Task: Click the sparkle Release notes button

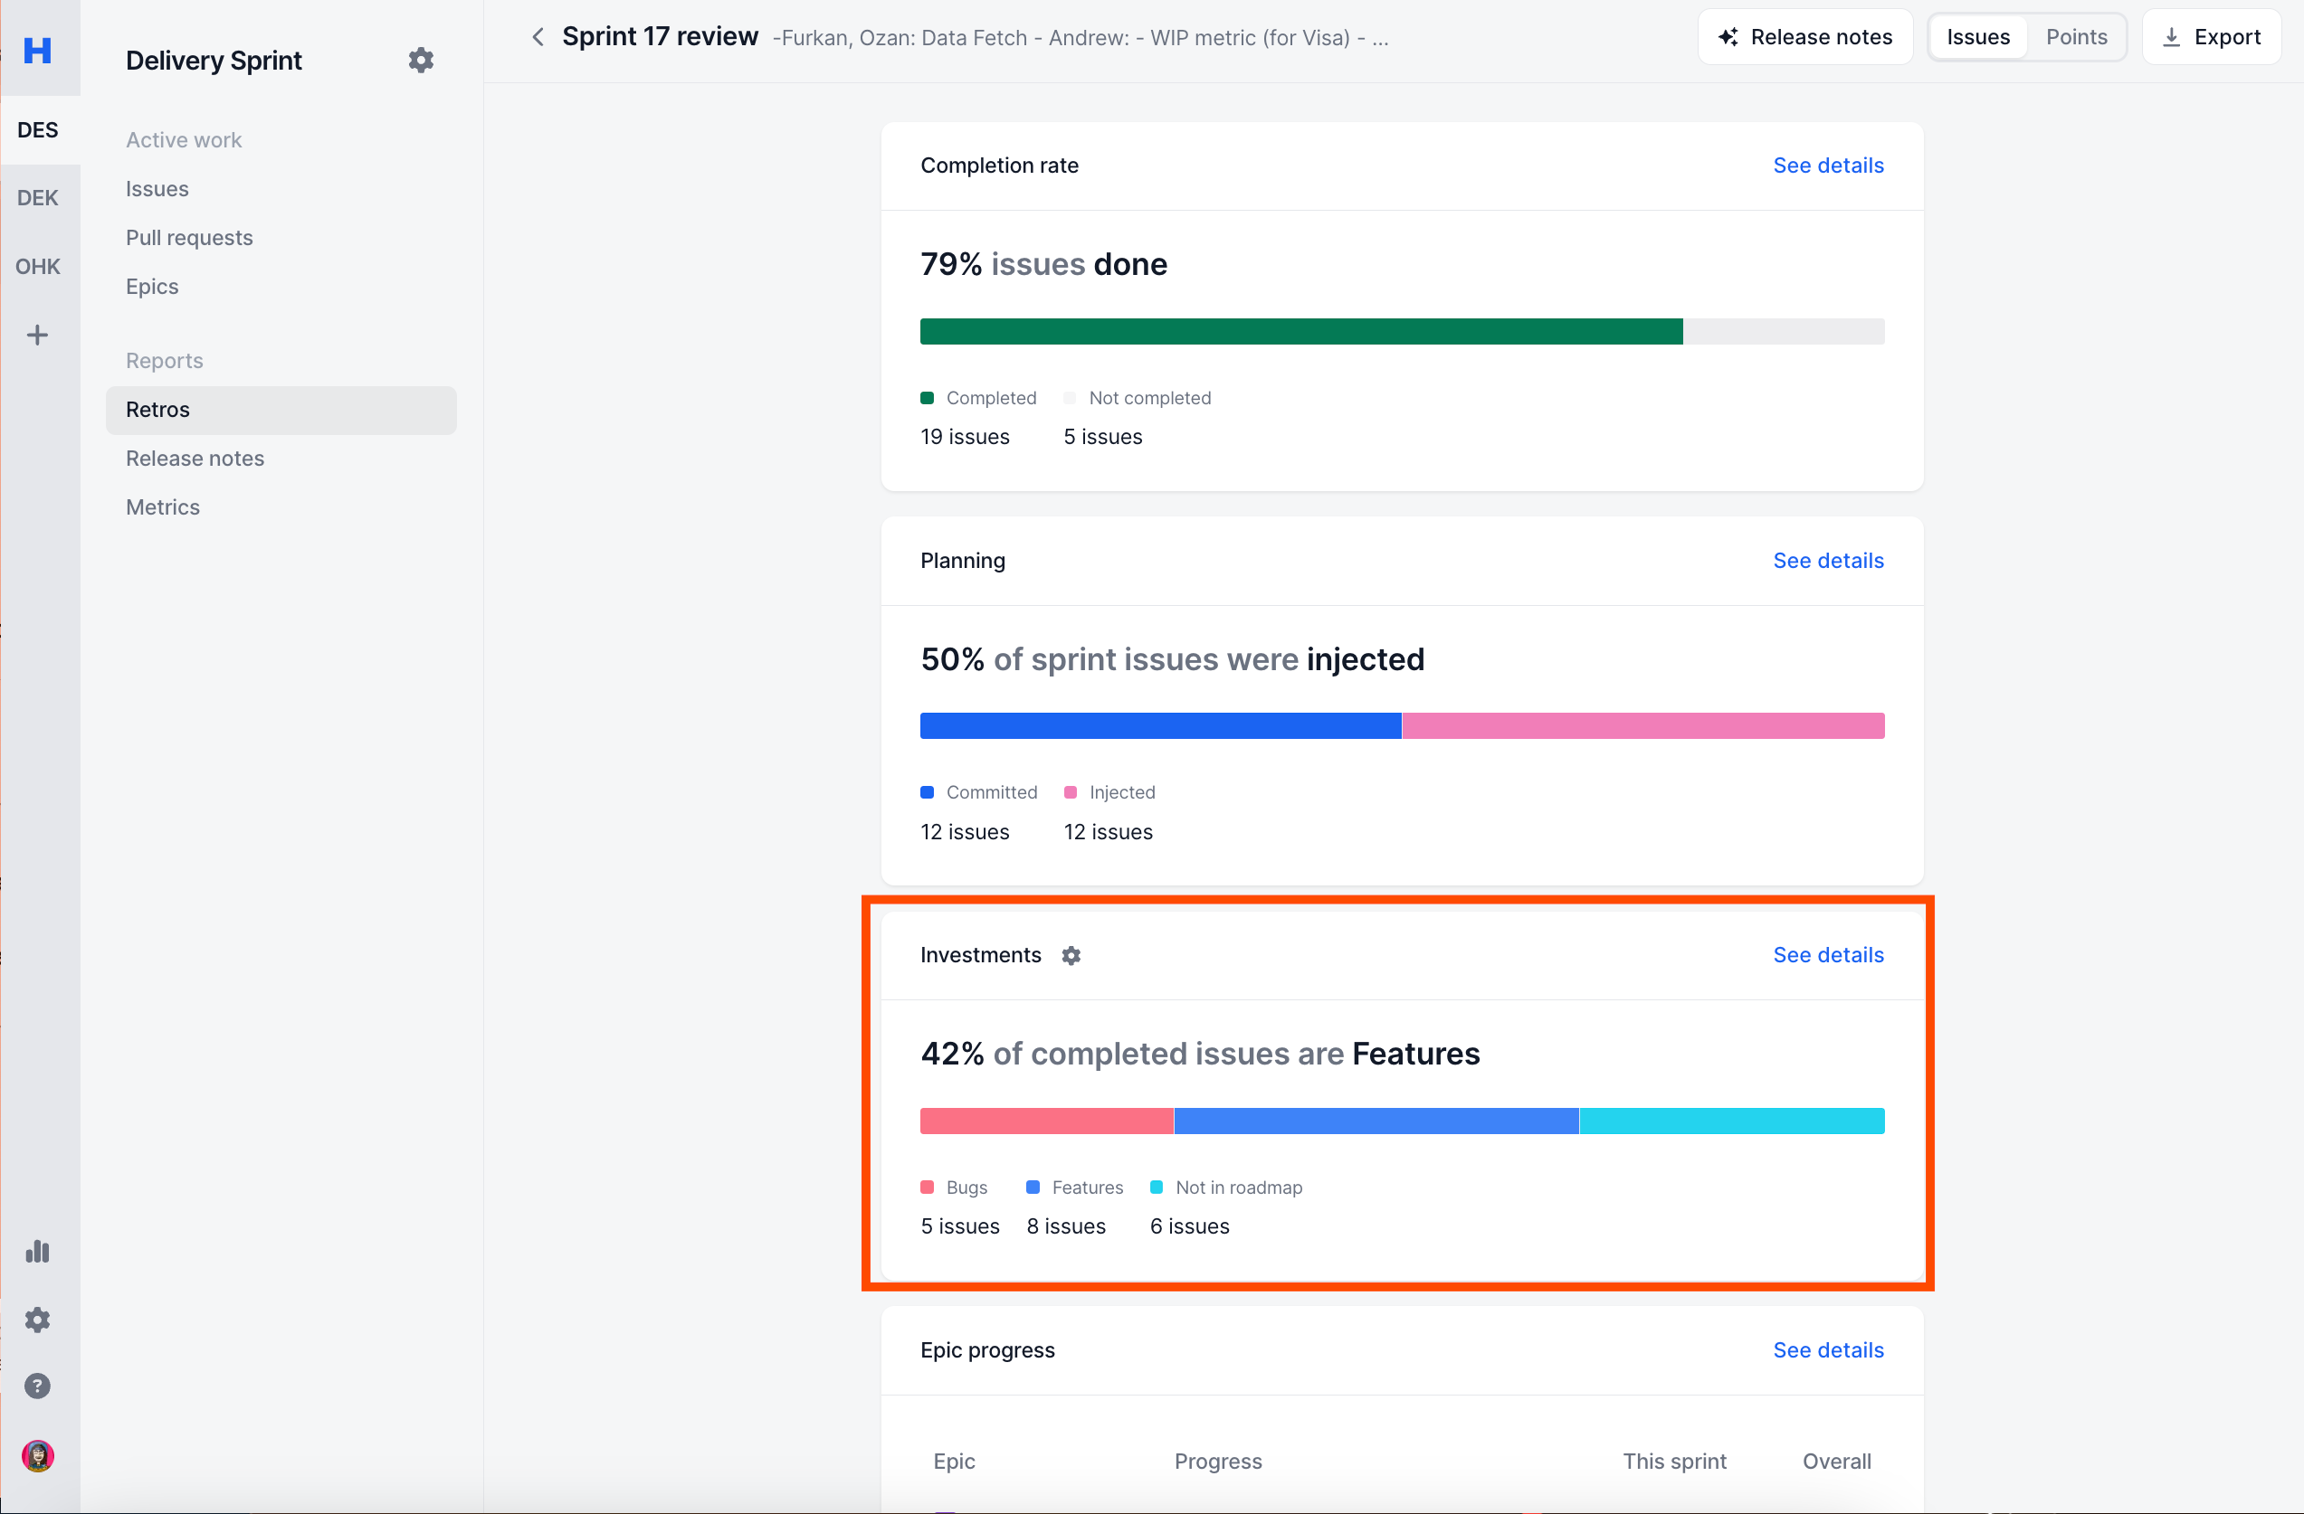Action: point(1805,37)
